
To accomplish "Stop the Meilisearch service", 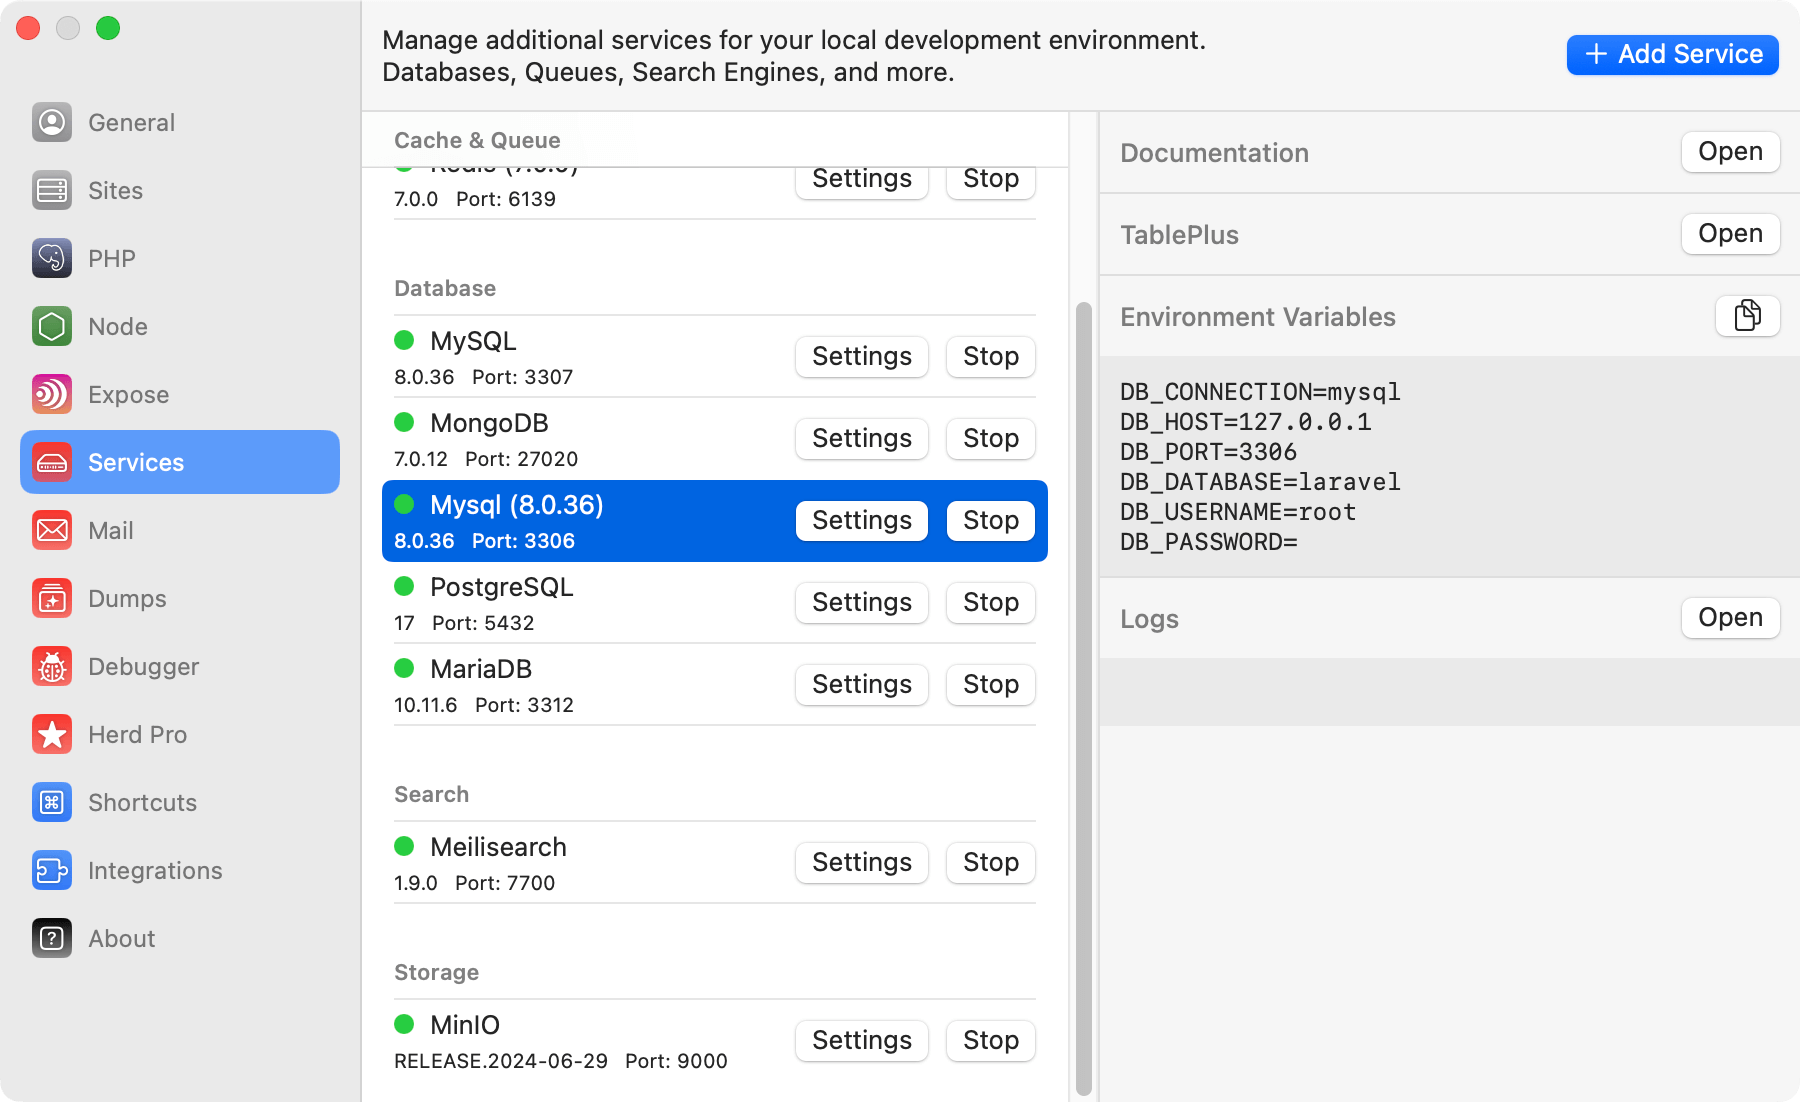I will (x=989, y=862).
